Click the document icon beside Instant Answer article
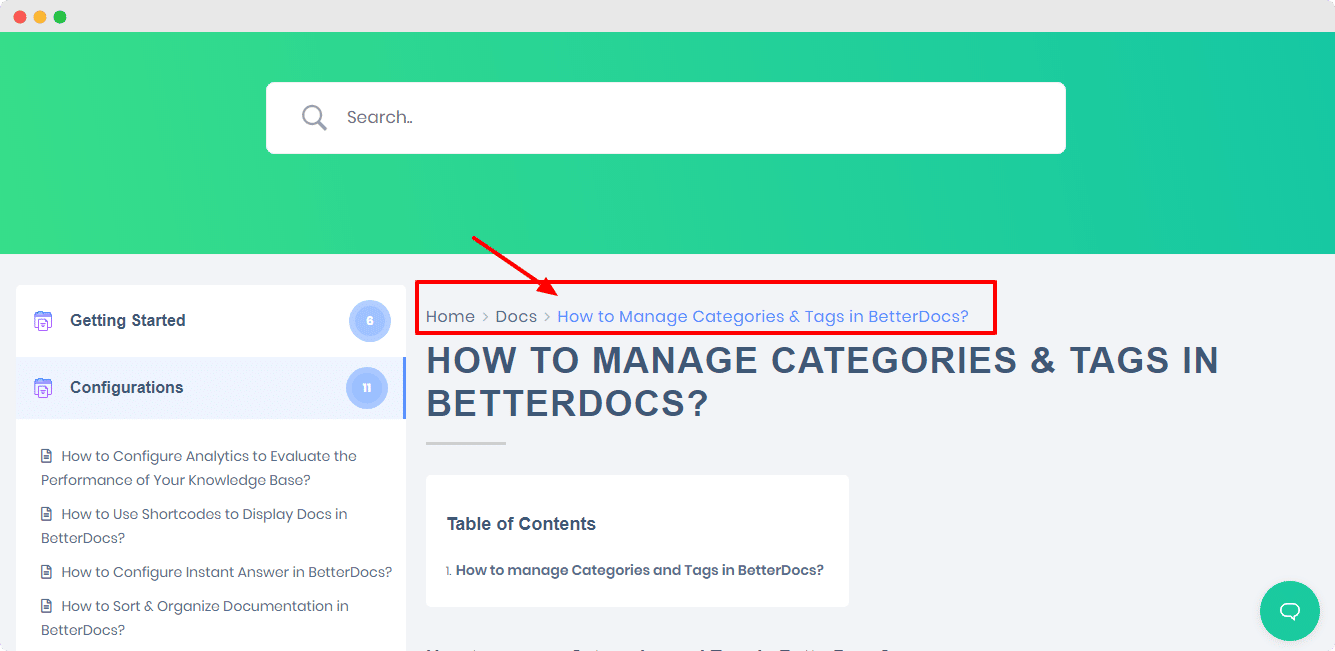This screenshot has height=651, width=1335. click(x=46, y=571)
